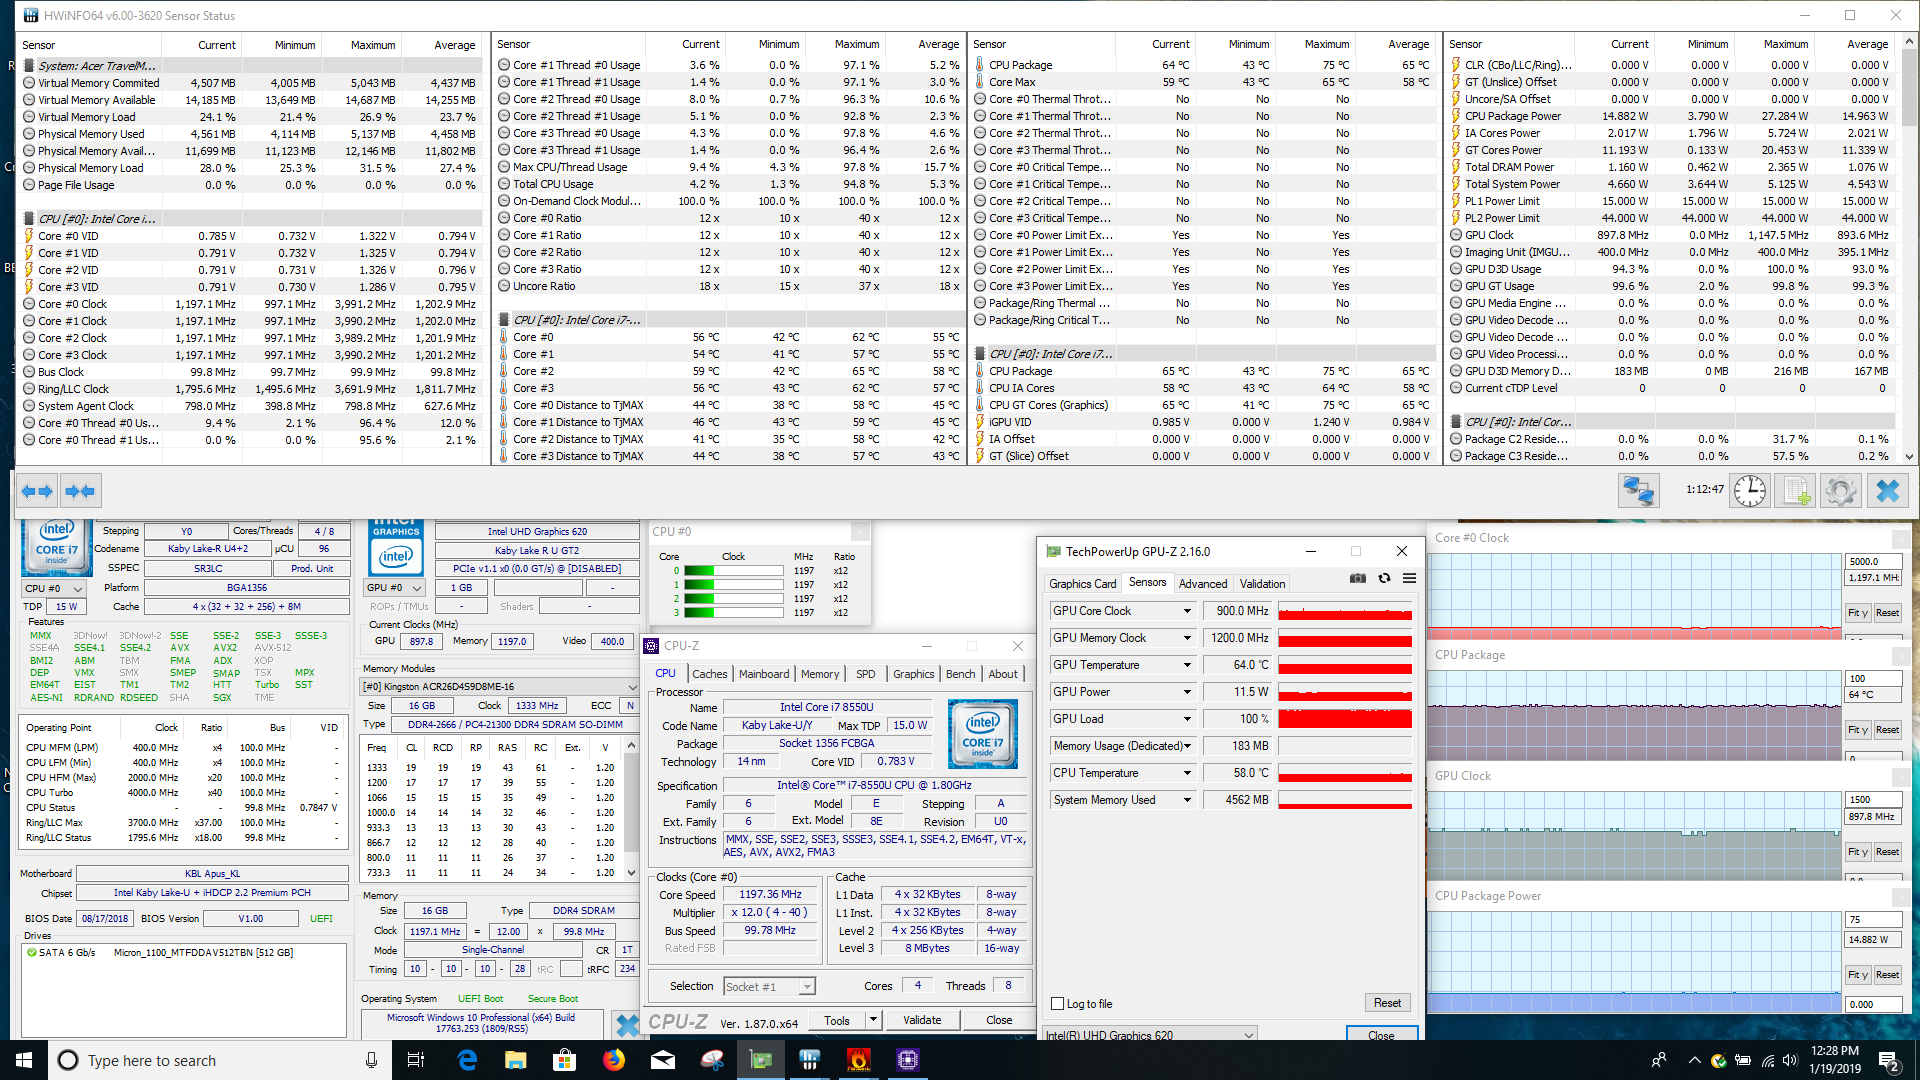1920x1080 pixels.
Task: Open CPU-Z socket selection dropdown
Action: [806, 987]
